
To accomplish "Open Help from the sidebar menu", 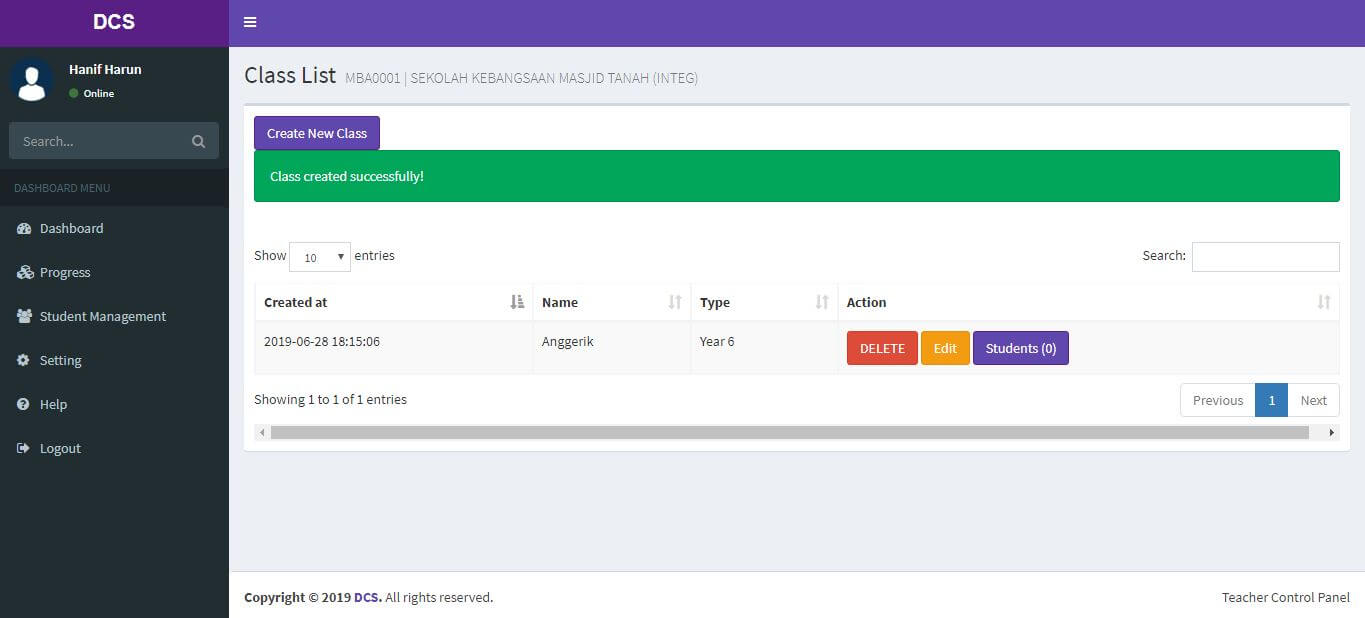I will pos(114,404).
